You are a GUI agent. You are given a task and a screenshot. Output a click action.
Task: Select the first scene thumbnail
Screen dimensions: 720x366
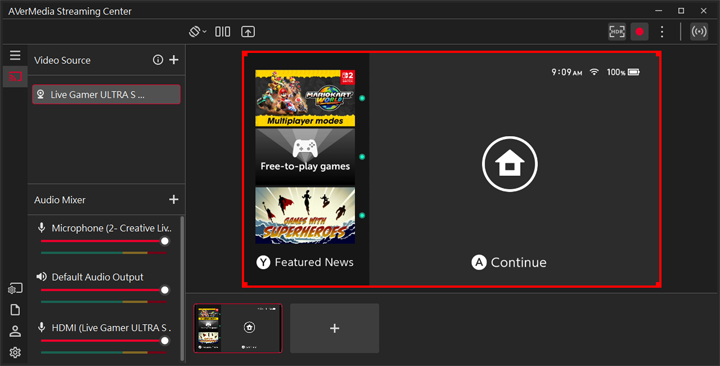click(238, 328)
